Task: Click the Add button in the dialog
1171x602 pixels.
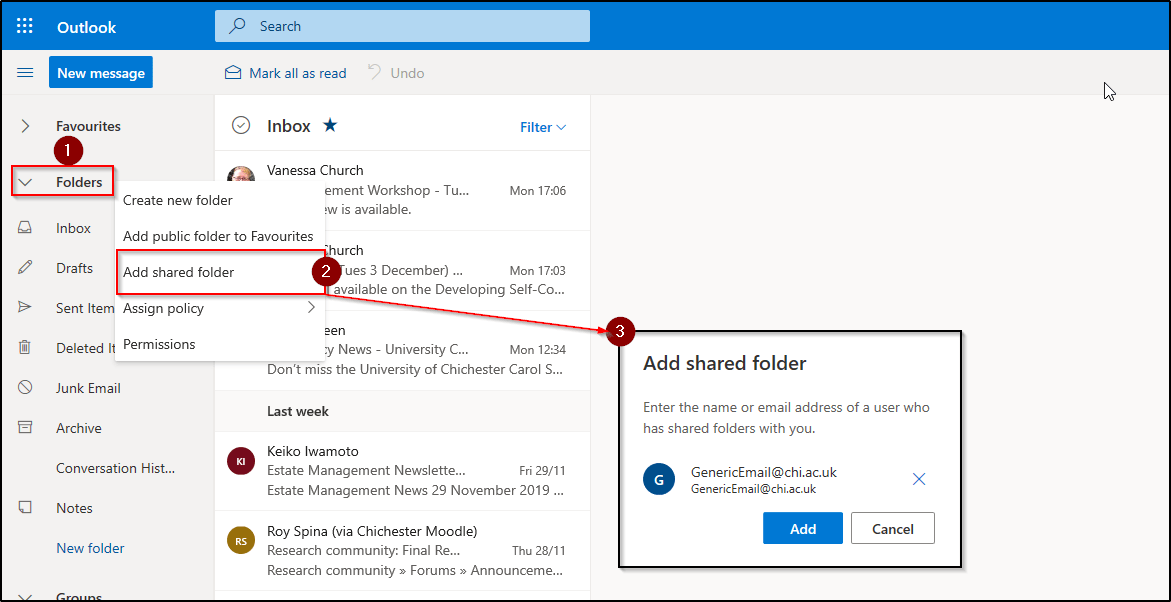Action: coord(802,528)
